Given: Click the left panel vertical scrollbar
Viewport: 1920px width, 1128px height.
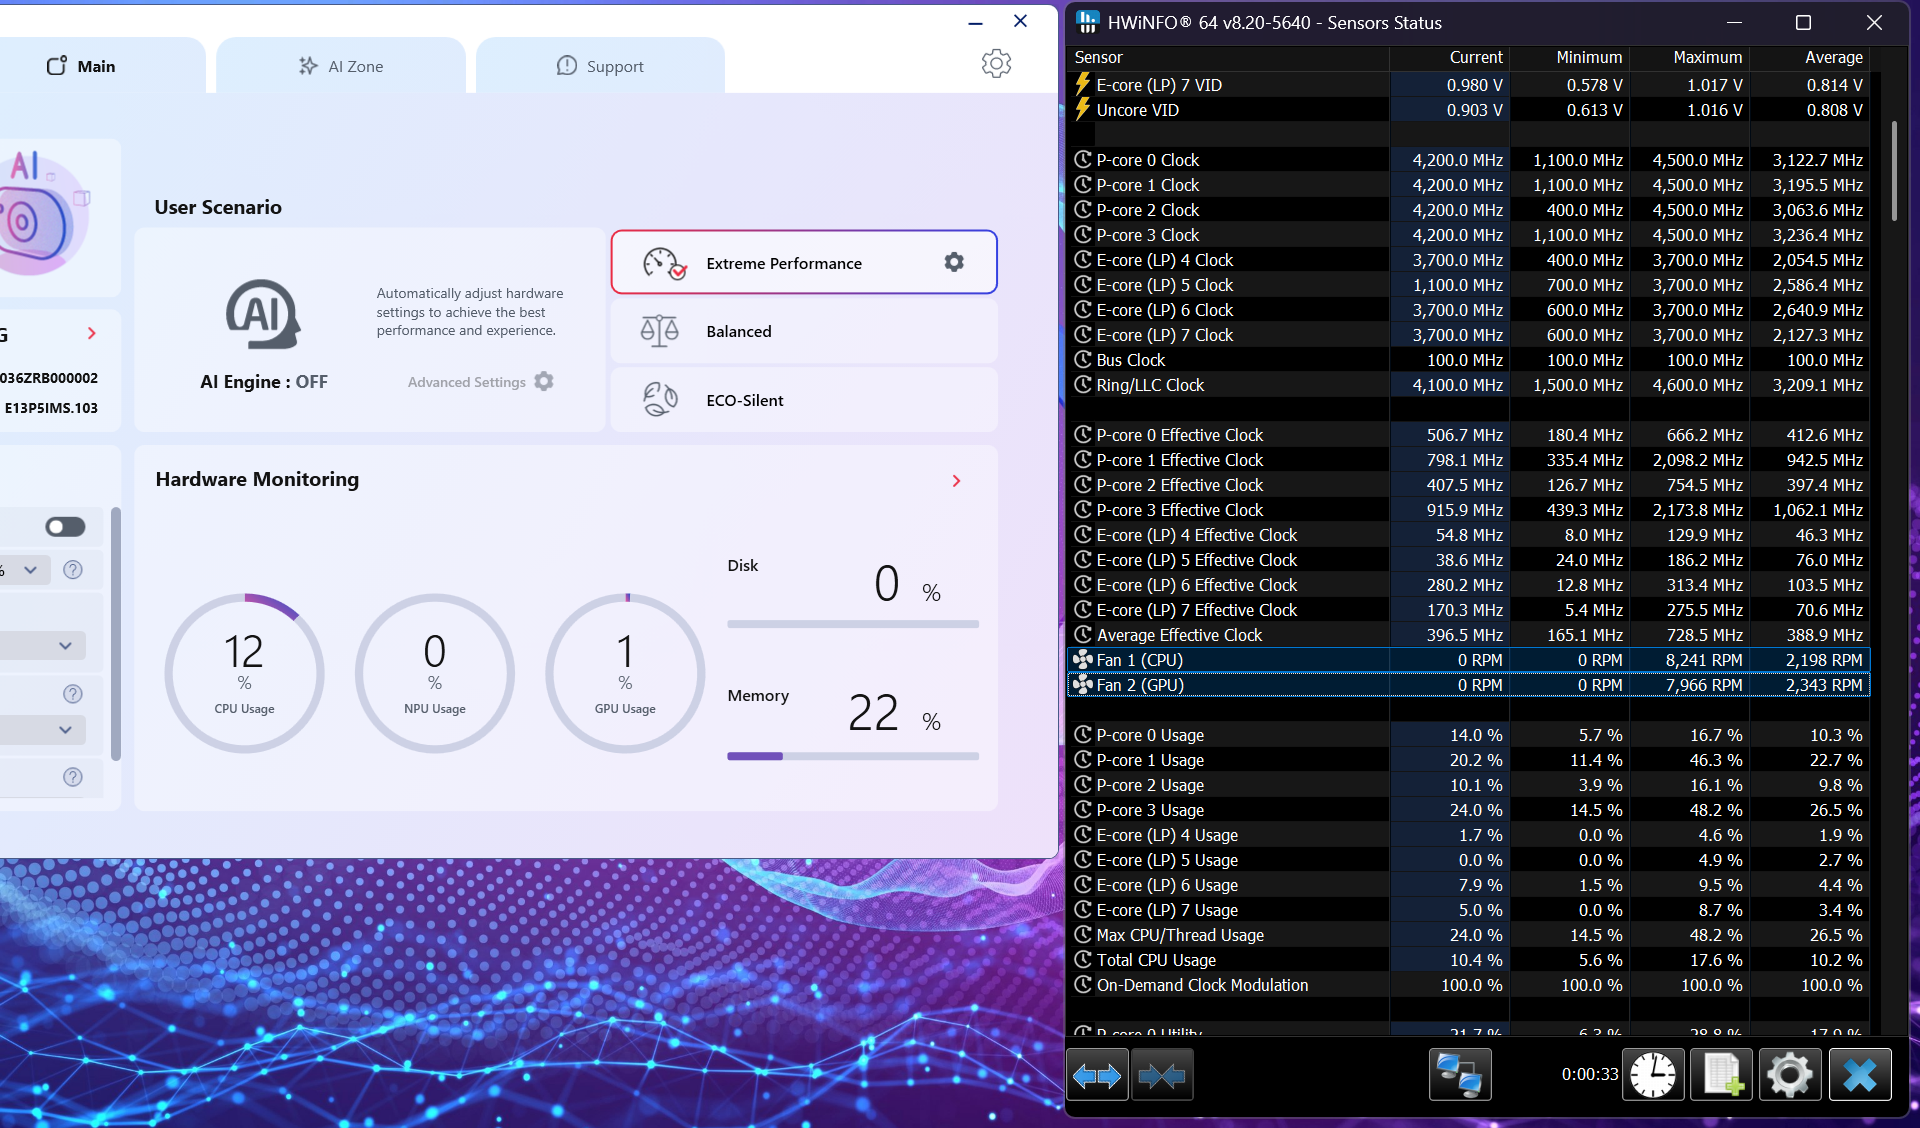Looking at the screenshot, I should tap(116, 634).
